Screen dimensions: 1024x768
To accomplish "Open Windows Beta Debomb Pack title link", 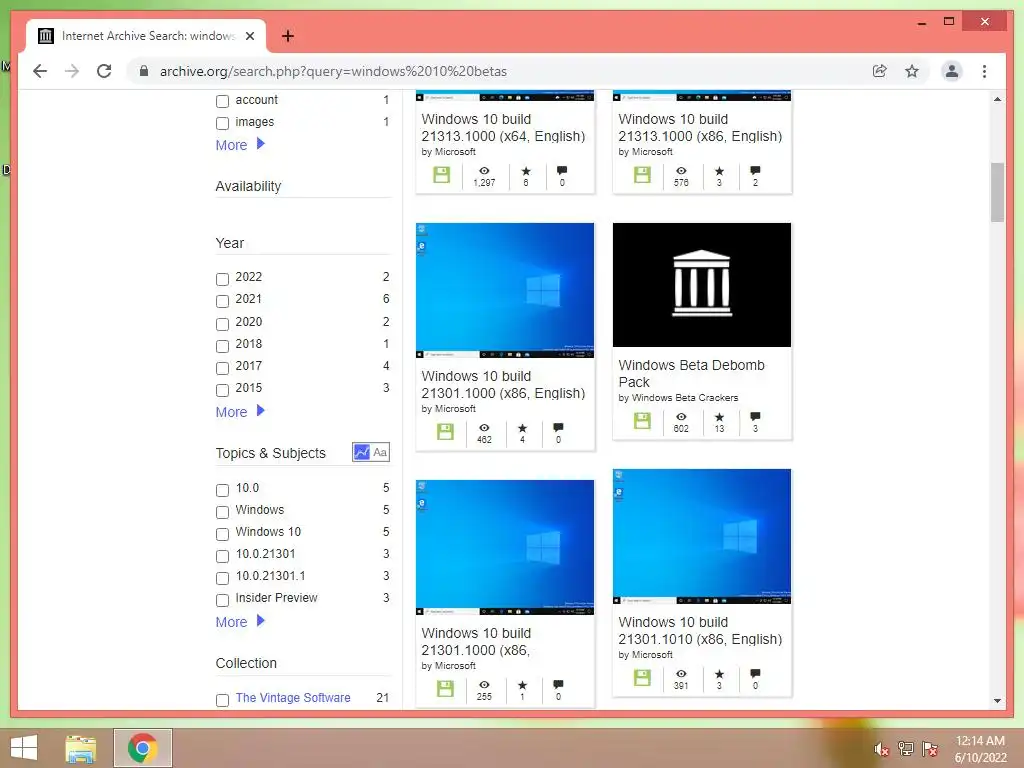I will coord(691,374).
